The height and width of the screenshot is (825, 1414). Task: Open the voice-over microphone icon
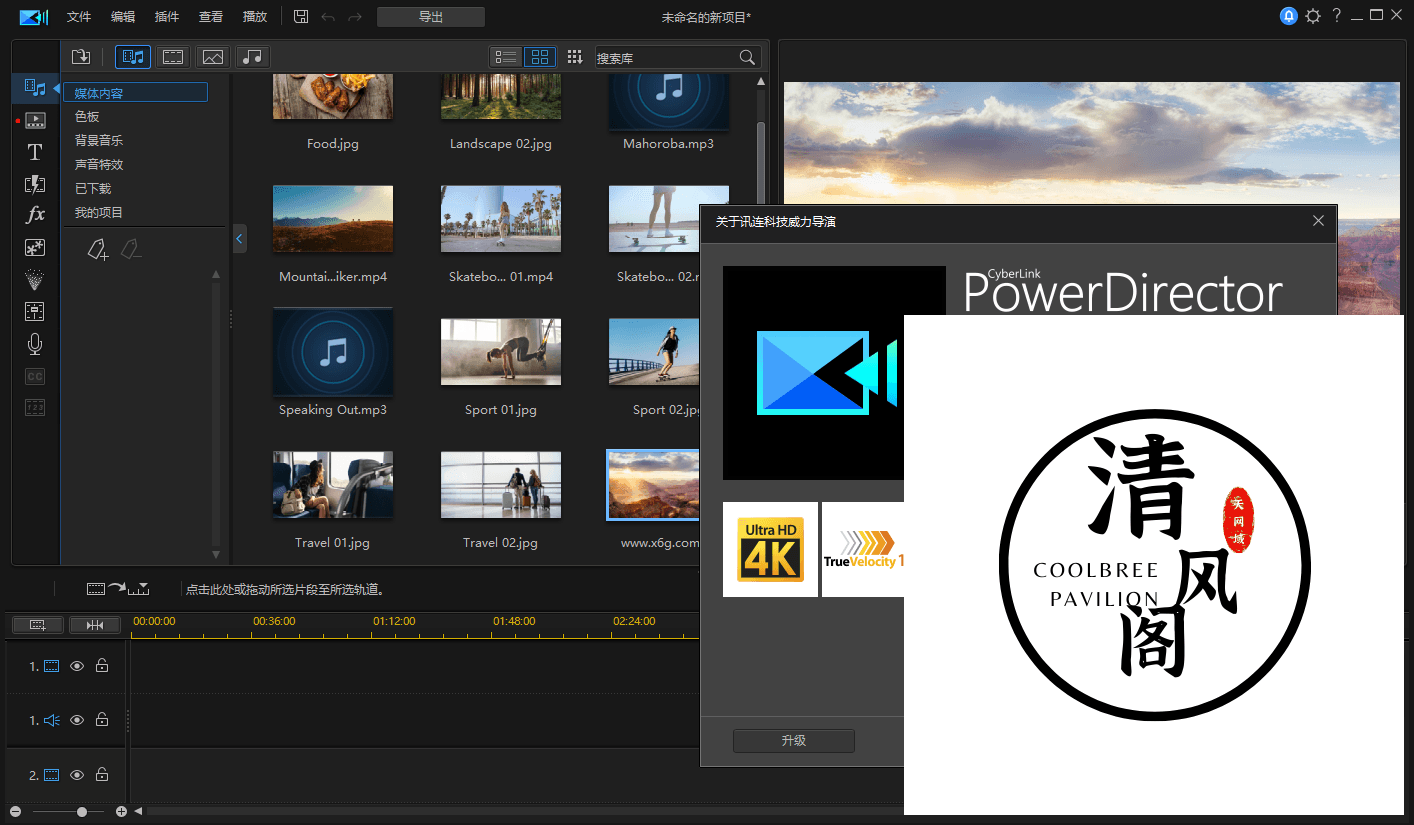tap(35, 344)
